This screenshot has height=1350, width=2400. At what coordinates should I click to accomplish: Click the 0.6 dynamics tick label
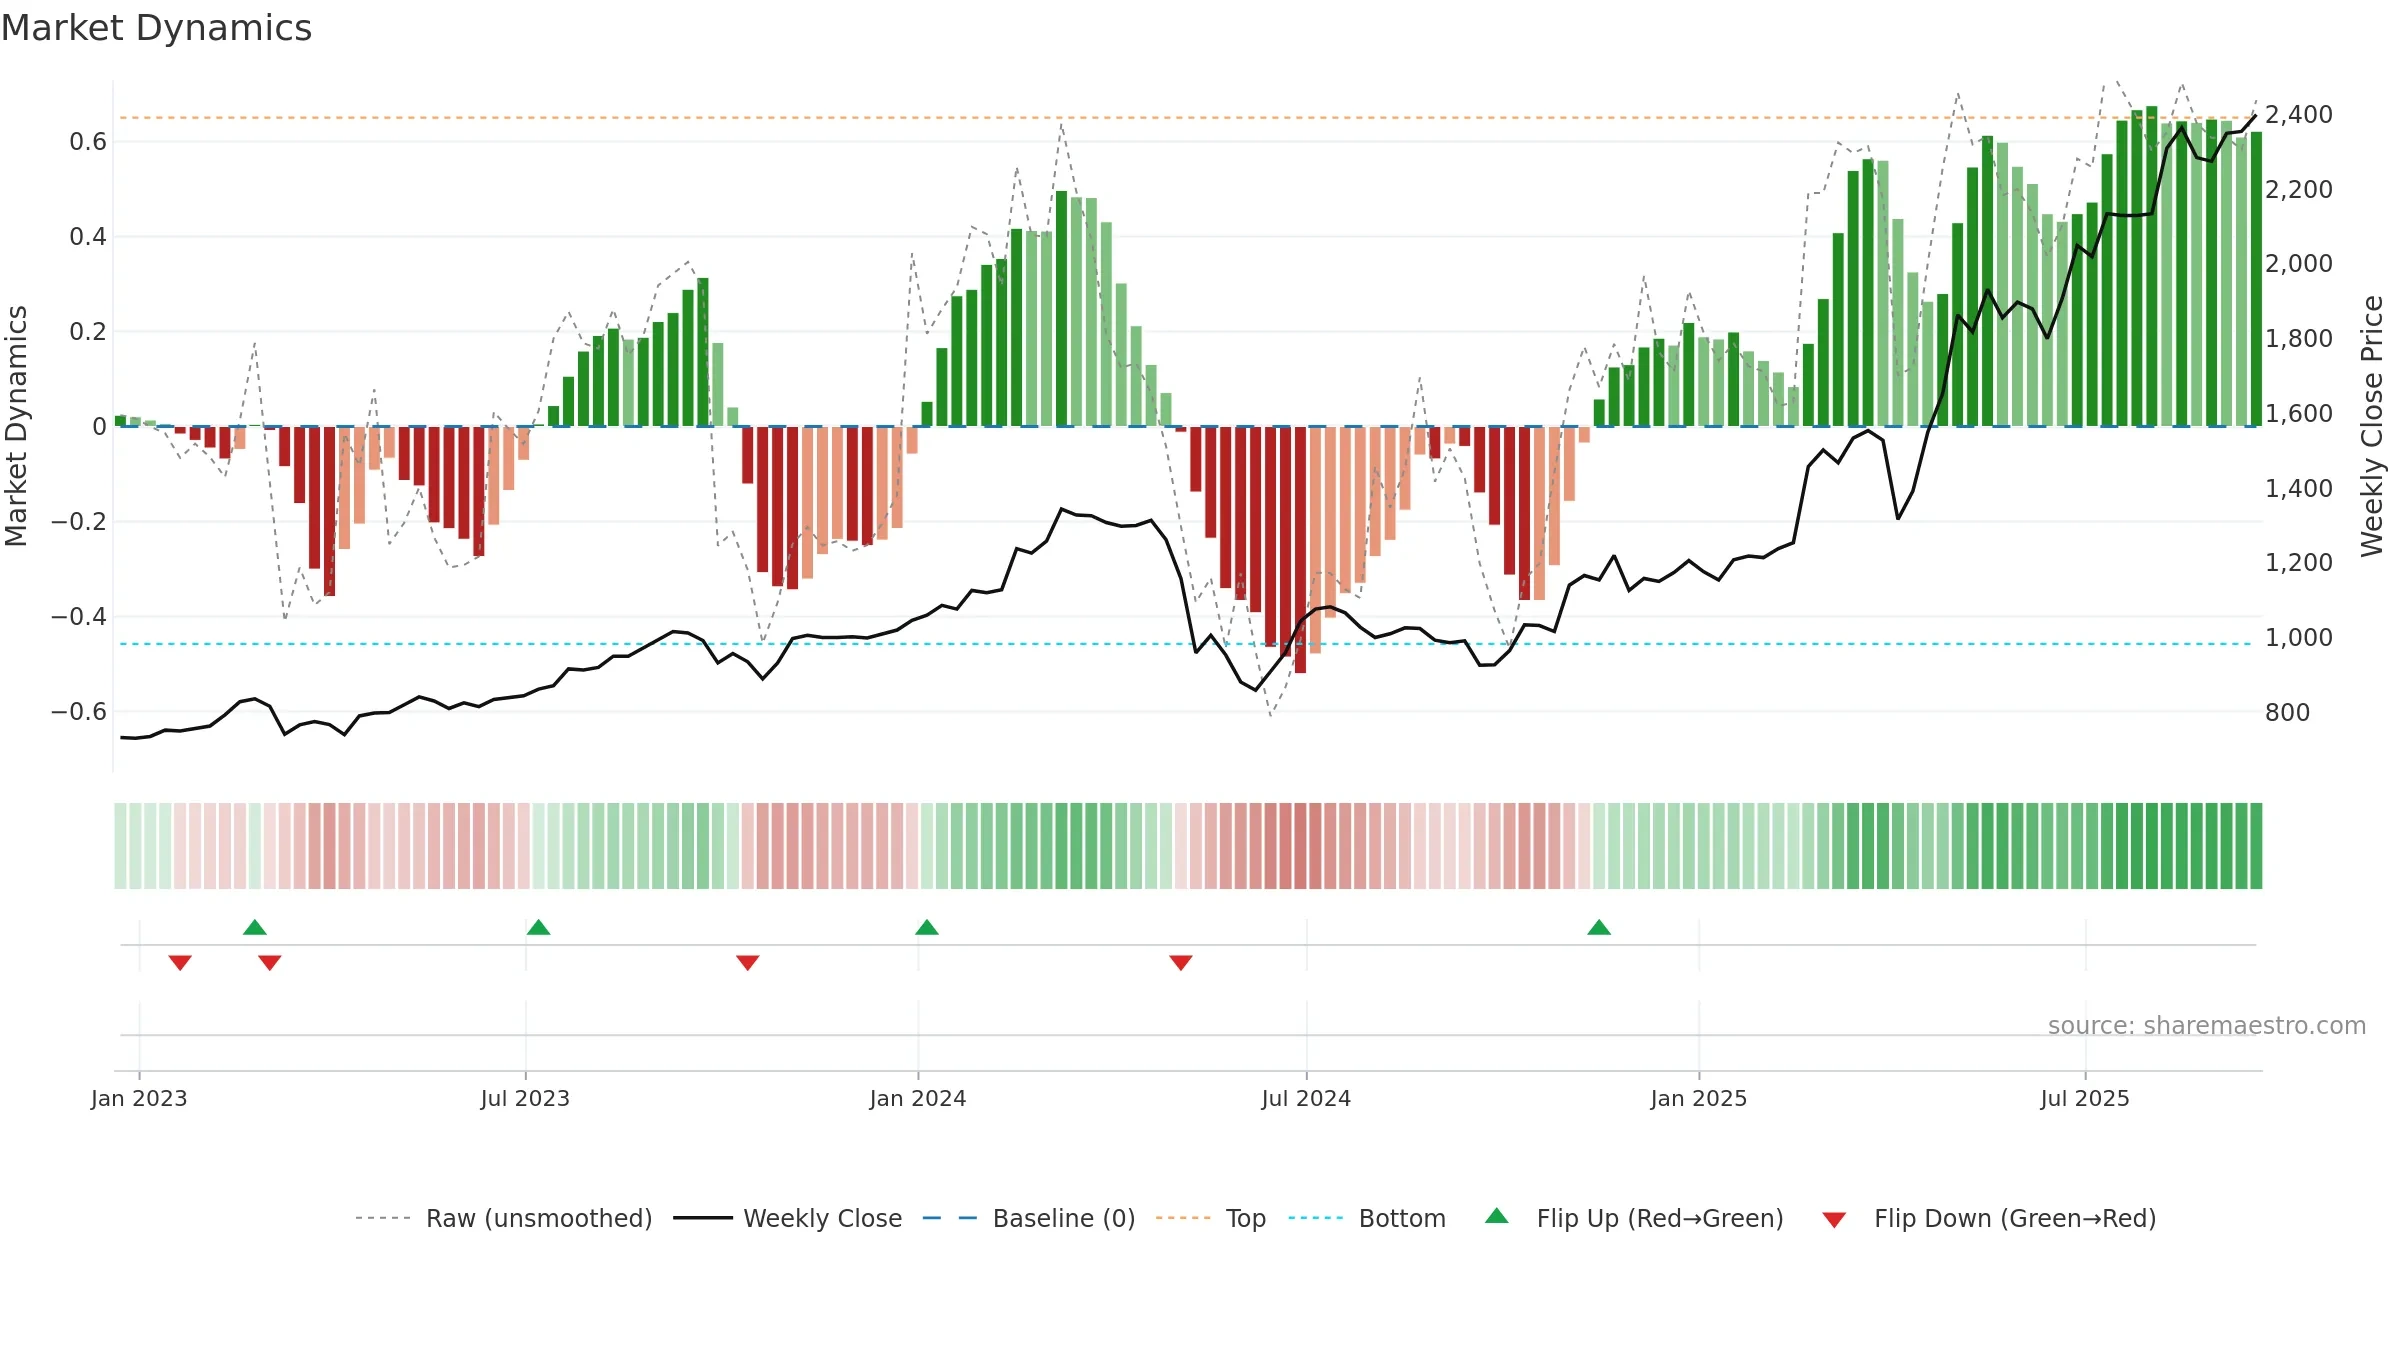coord(88,142)
